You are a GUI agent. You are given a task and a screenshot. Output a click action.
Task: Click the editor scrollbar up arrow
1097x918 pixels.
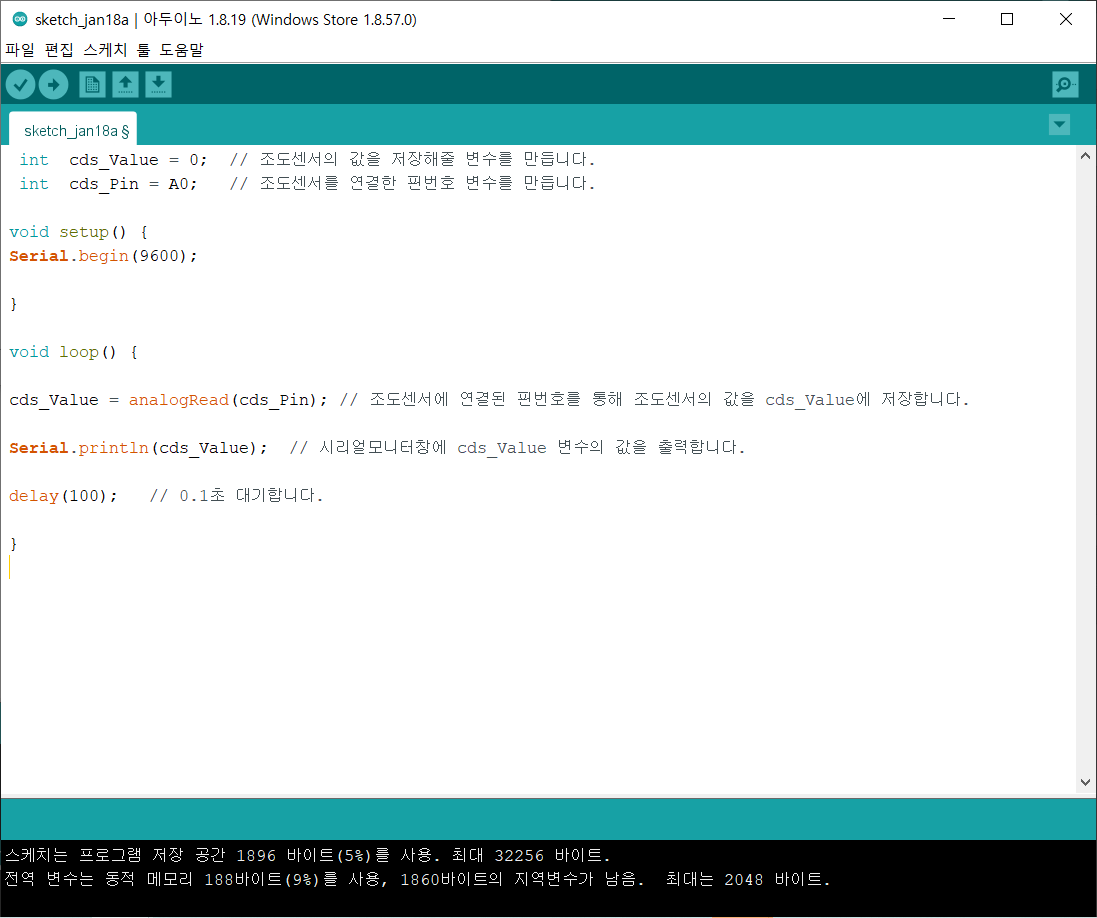coord(1085,156)
